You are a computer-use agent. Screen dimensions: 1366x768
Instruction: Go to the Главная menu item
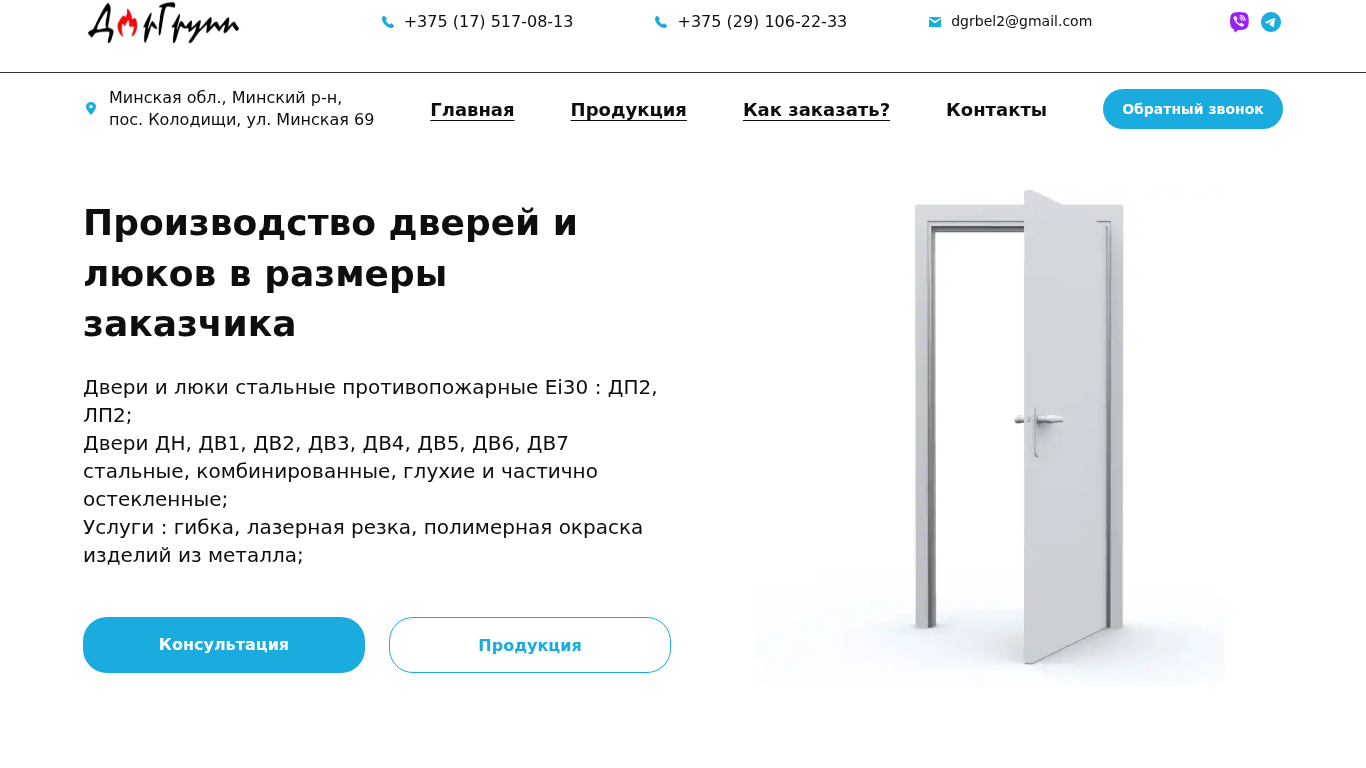coord(472,110)
